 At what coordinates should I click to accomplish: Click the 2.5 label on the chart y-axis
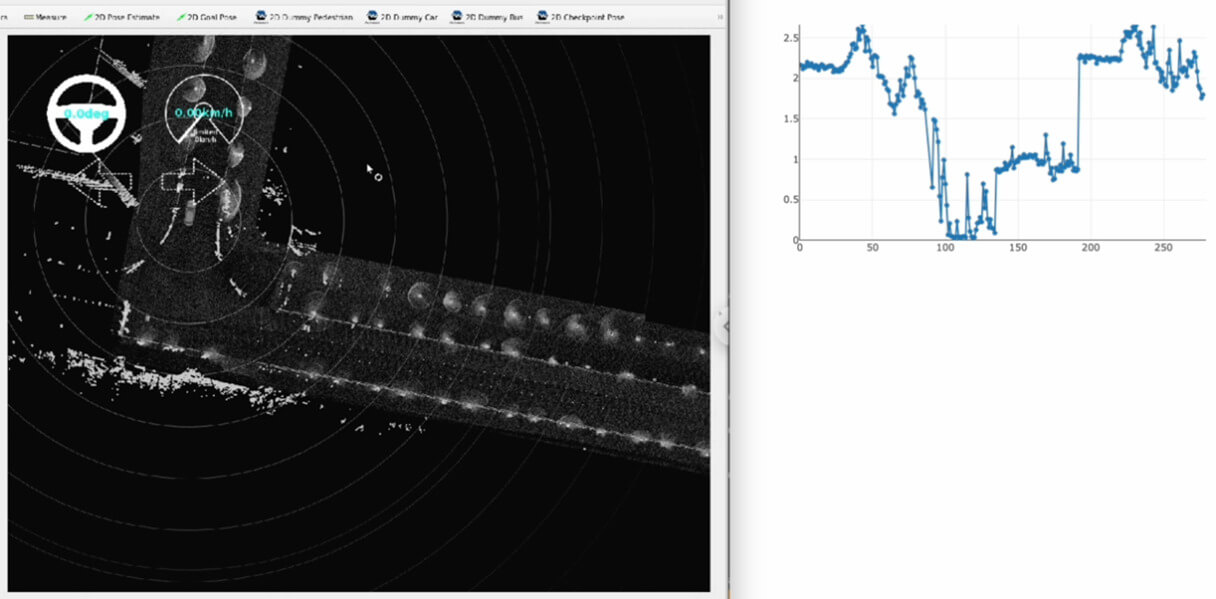[x=790, y=38]
